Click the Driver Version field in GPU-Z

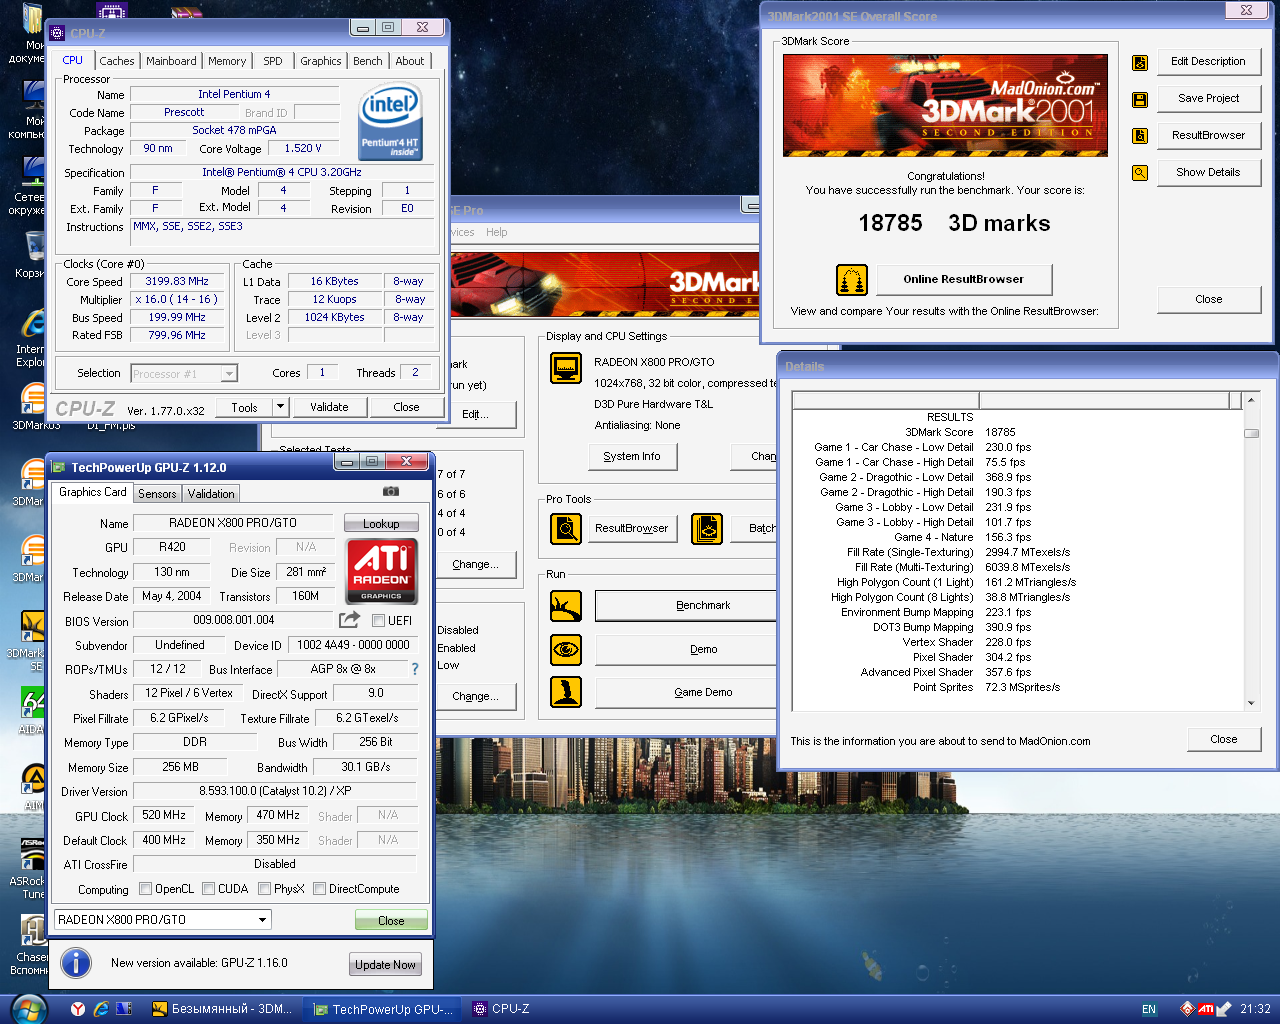click(275, 791)
